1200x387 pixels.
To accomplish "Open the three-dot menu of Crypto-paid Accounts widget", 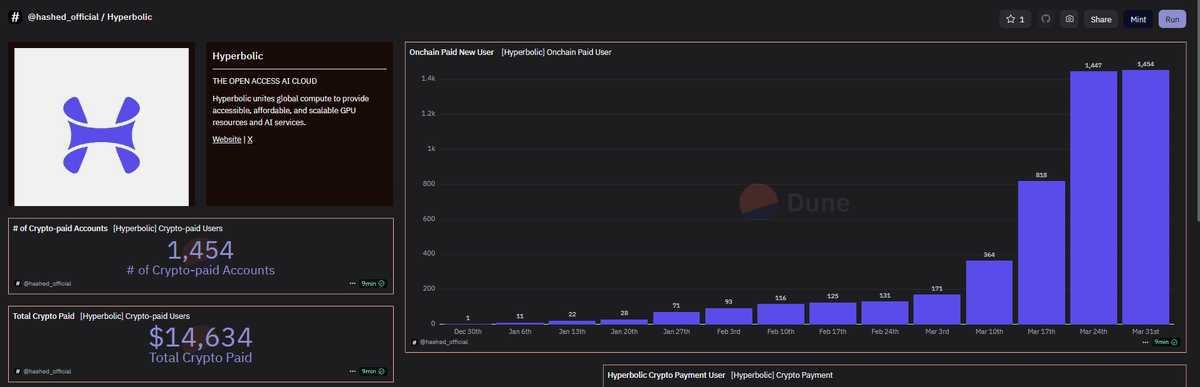I will [352, 284].
